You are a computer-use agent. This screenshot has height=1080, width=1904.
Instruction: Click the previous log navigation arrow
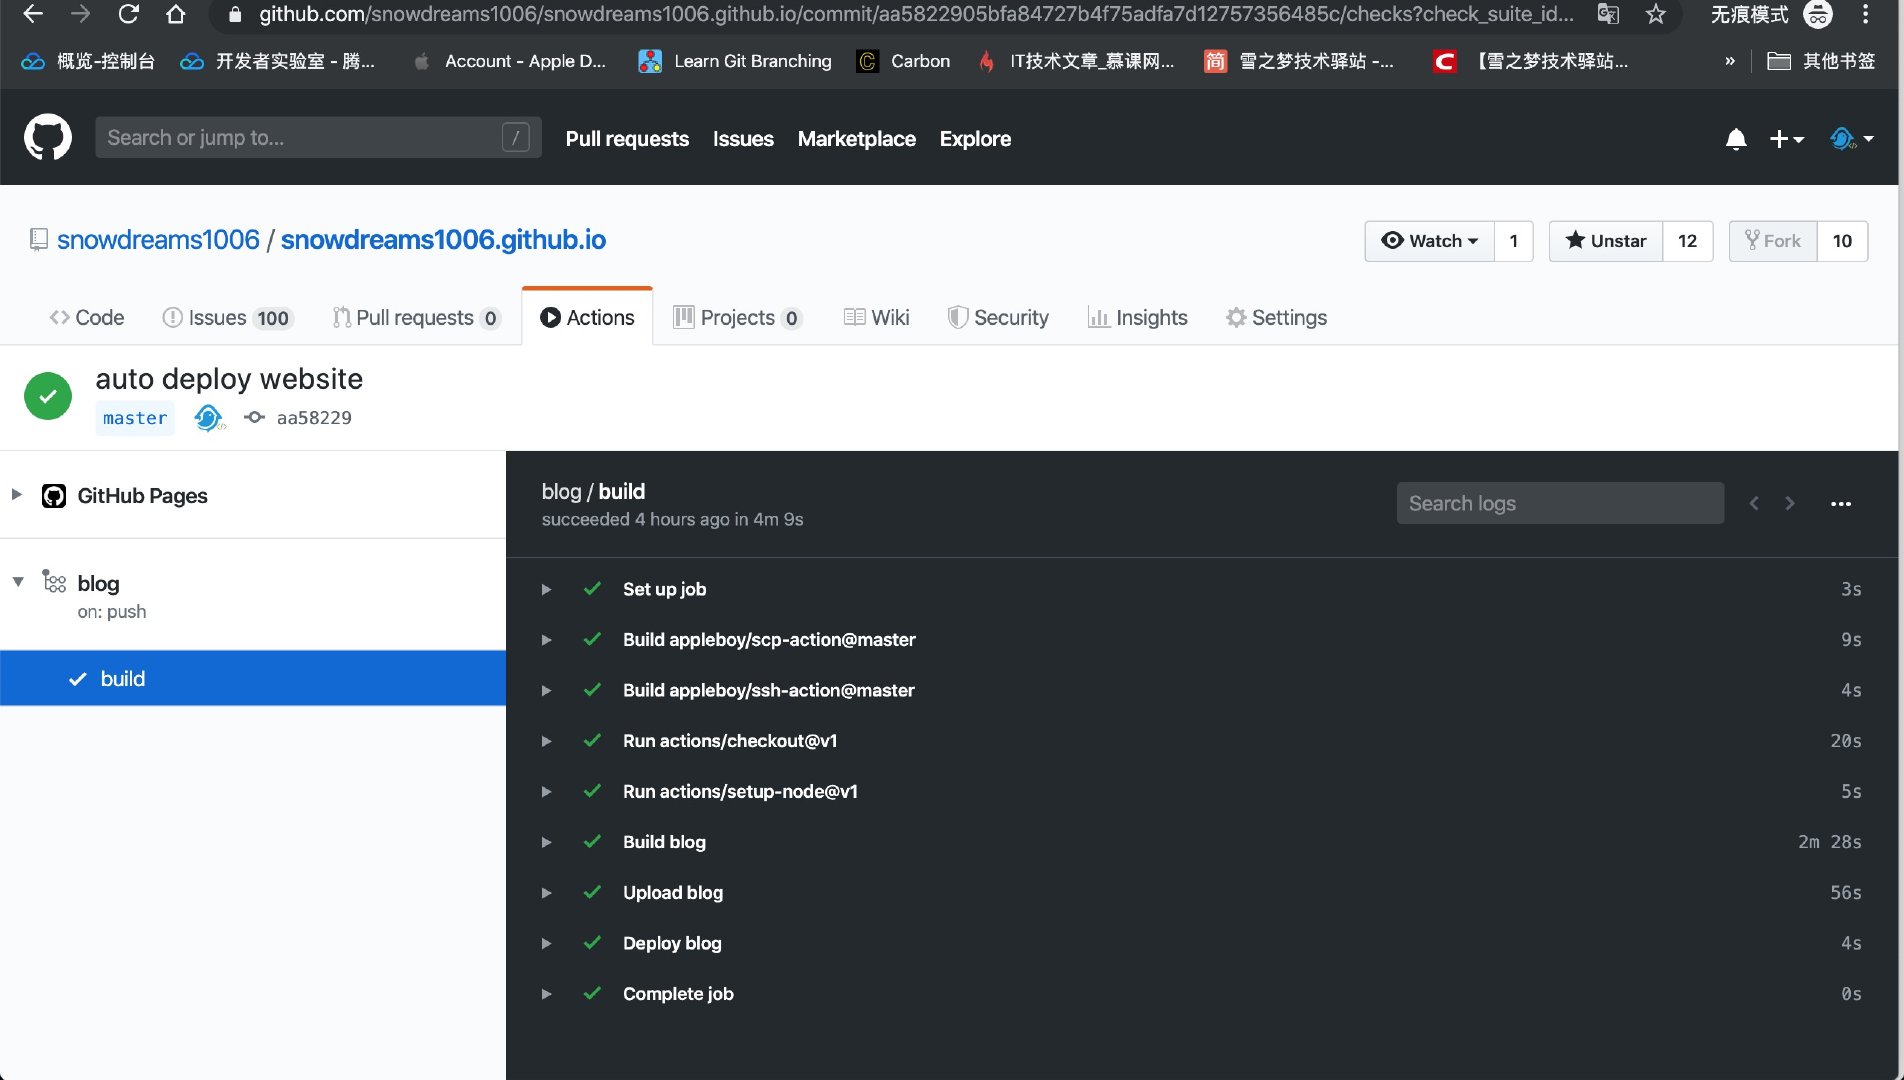click(x=1753, y=503)
